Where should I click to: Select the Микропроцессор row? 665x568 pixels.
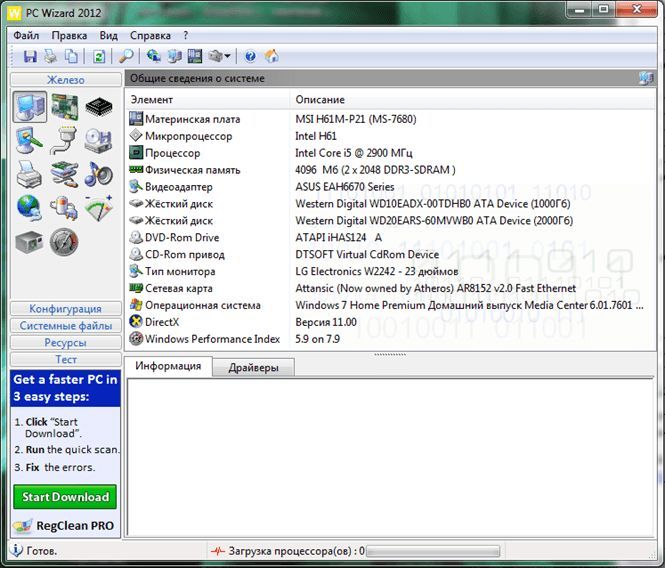click(x=390, y=136)
